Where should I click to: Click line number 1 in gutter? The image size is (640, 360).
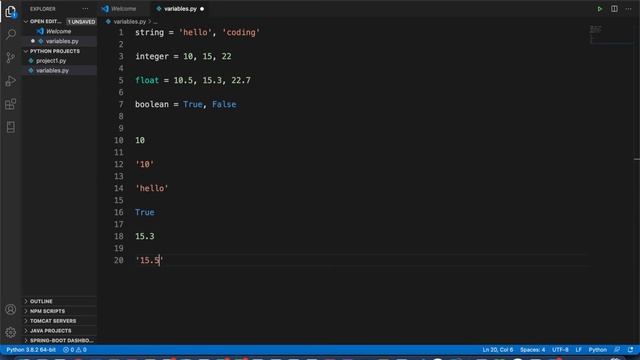click(x=121, y=32)
